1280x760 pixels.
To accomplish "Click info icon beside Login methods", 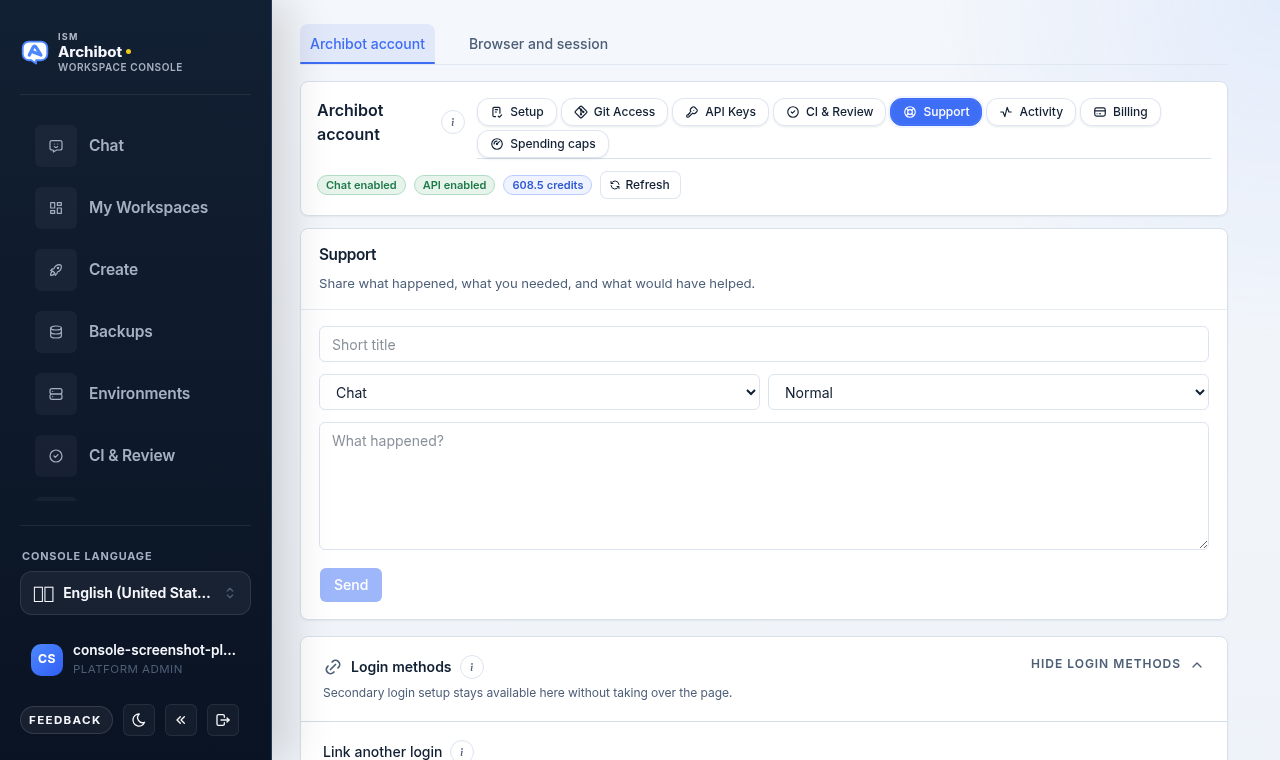I will pyautogui.click(x=472, y=667).
